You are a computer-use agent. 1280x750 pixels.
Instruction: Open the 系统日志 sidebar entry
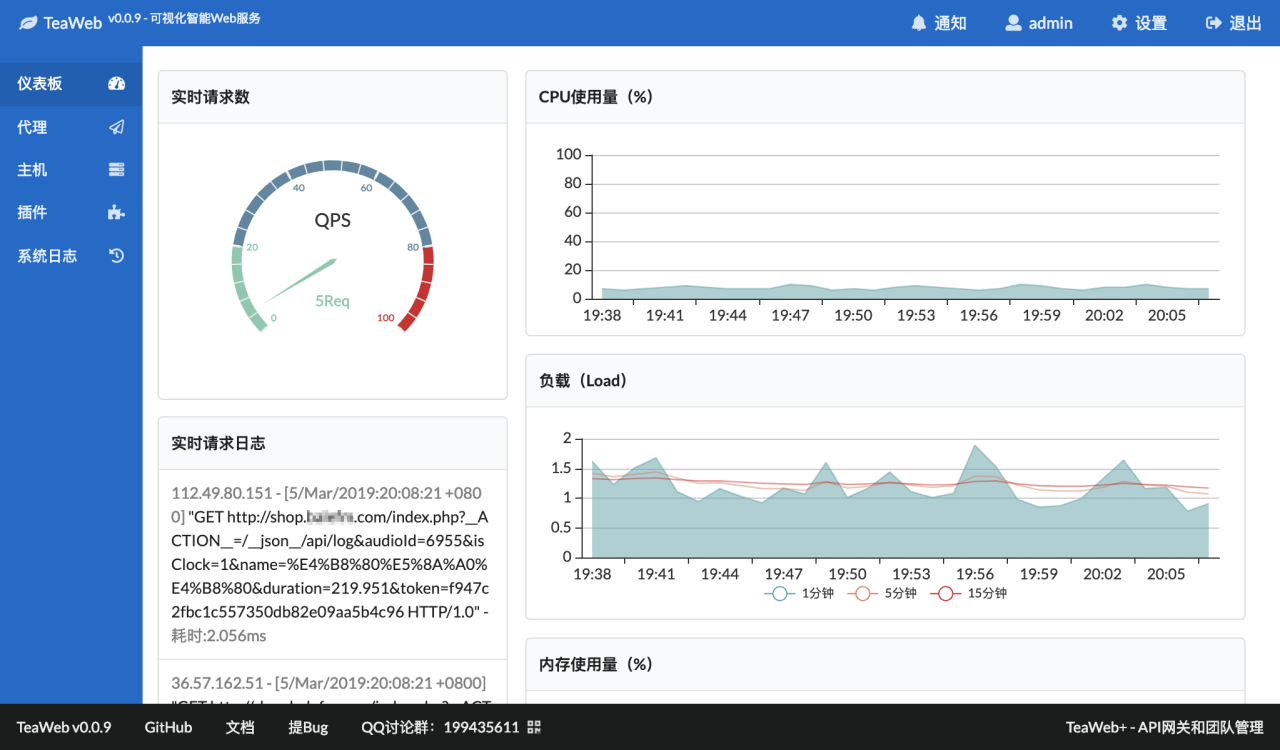click(47, 255)
